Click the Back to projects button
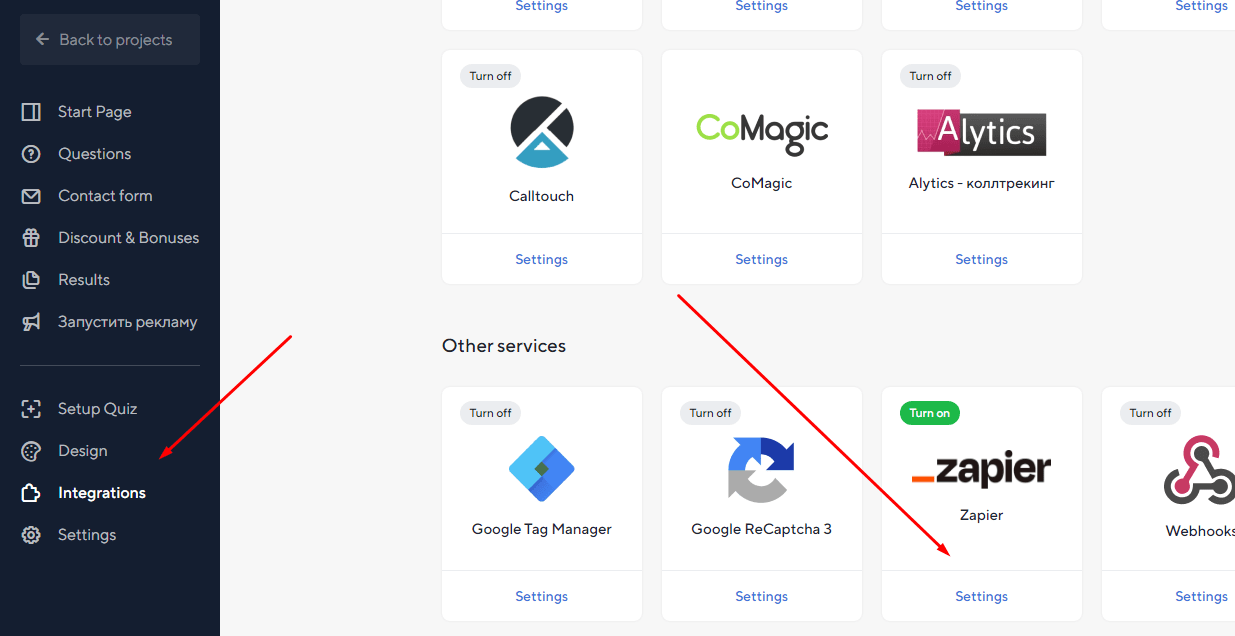 [110, 40]
